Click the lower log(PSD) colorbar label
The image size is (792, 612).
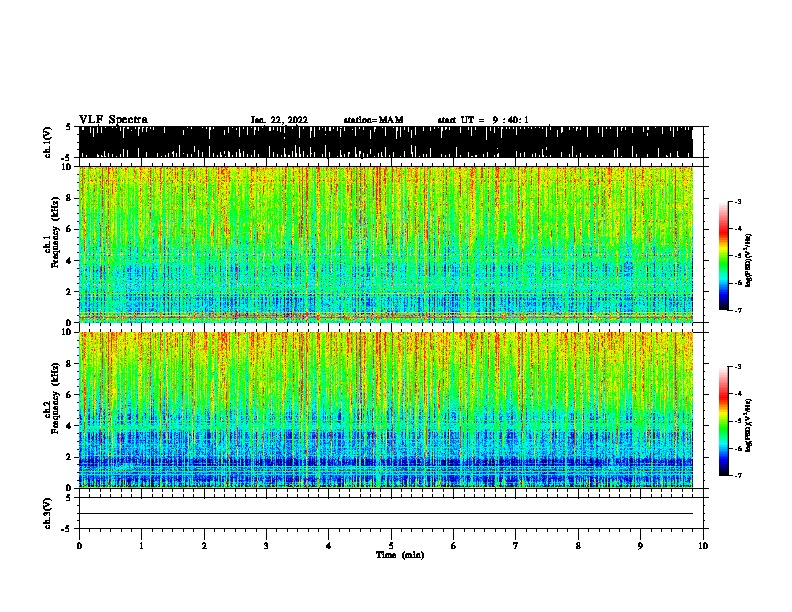coord(748,425)
